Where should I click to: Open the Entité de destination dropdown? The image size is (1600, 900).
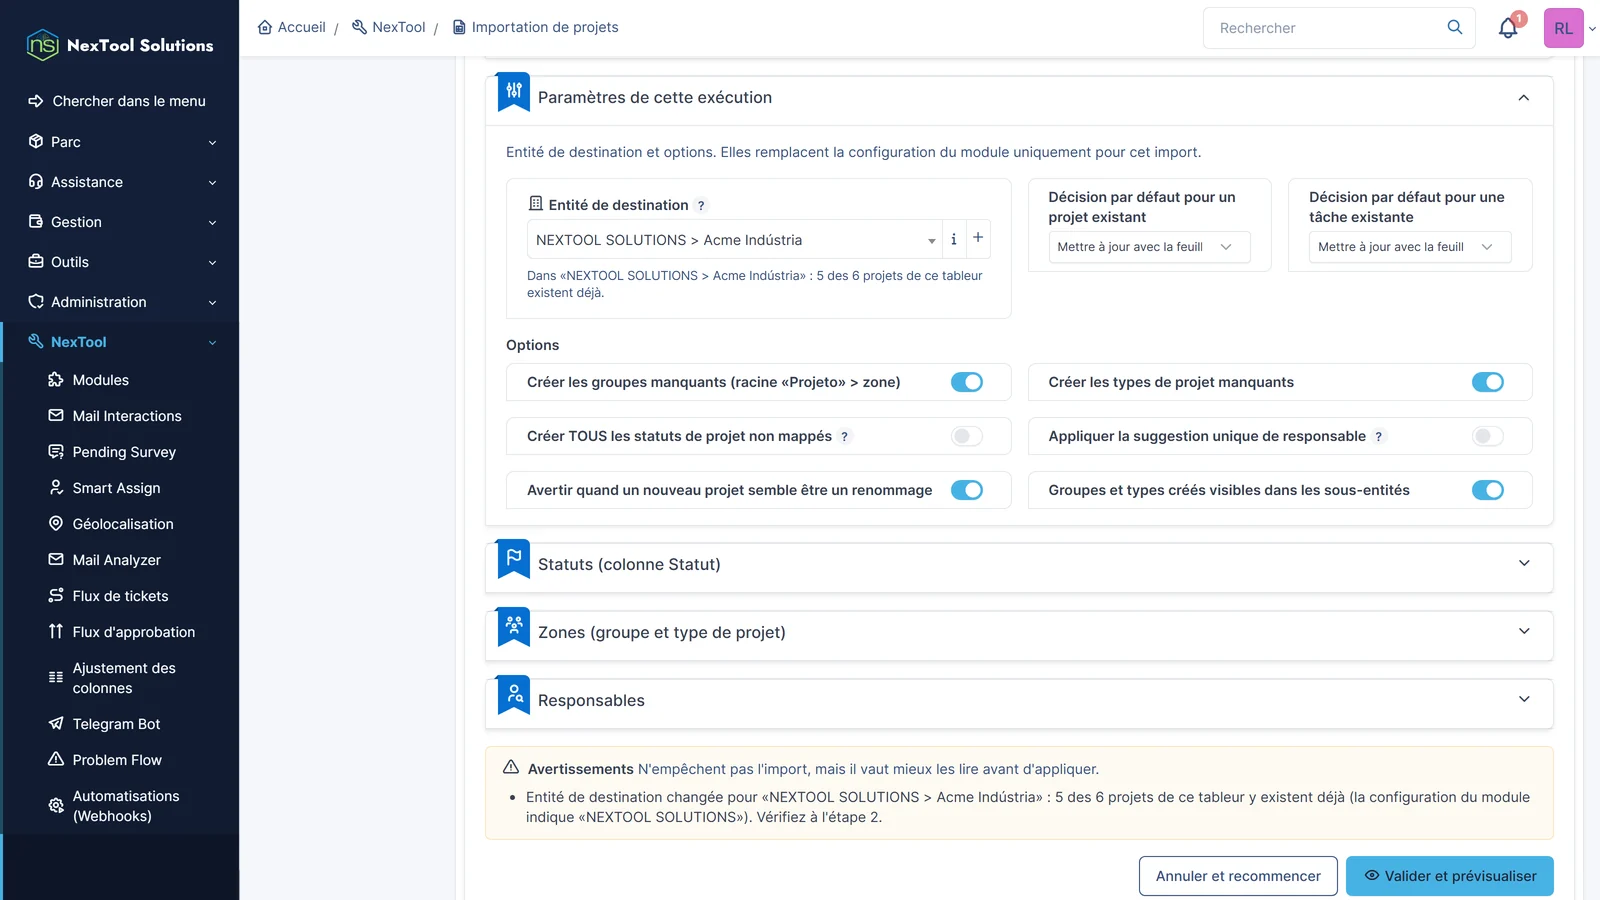(734, 240)
